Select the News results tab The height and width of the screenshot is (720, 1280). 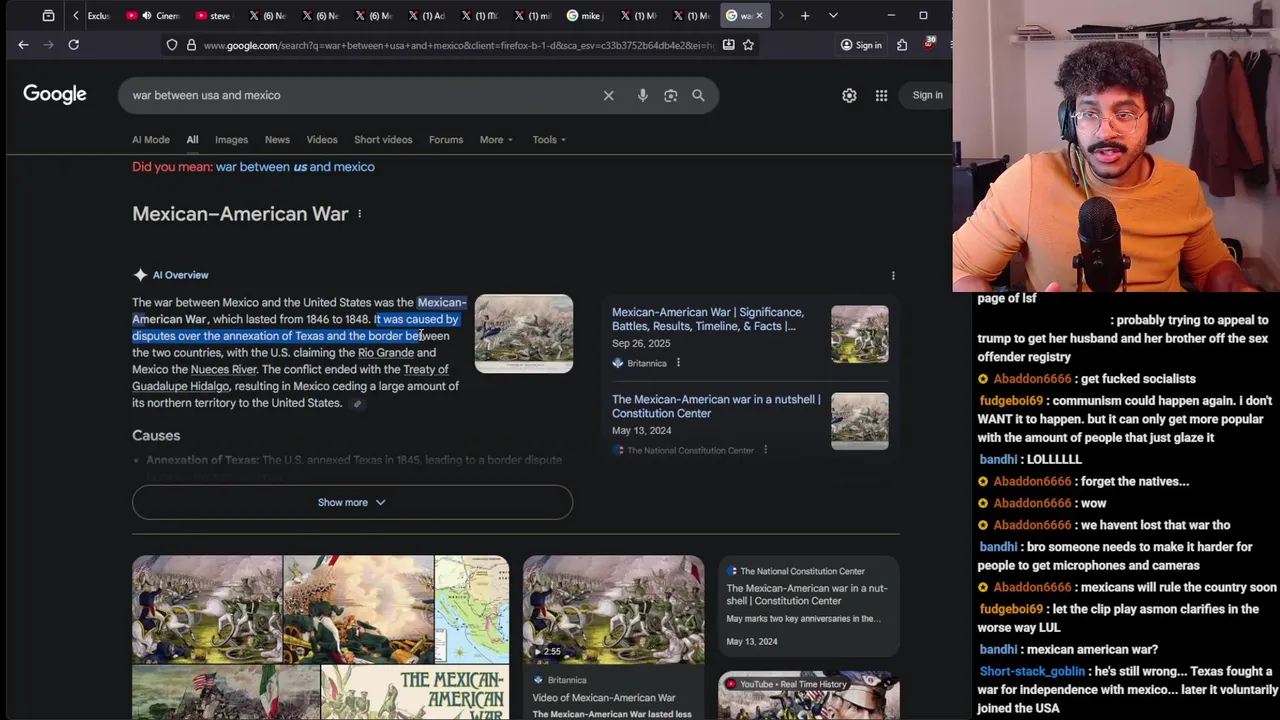click(277, 140)
